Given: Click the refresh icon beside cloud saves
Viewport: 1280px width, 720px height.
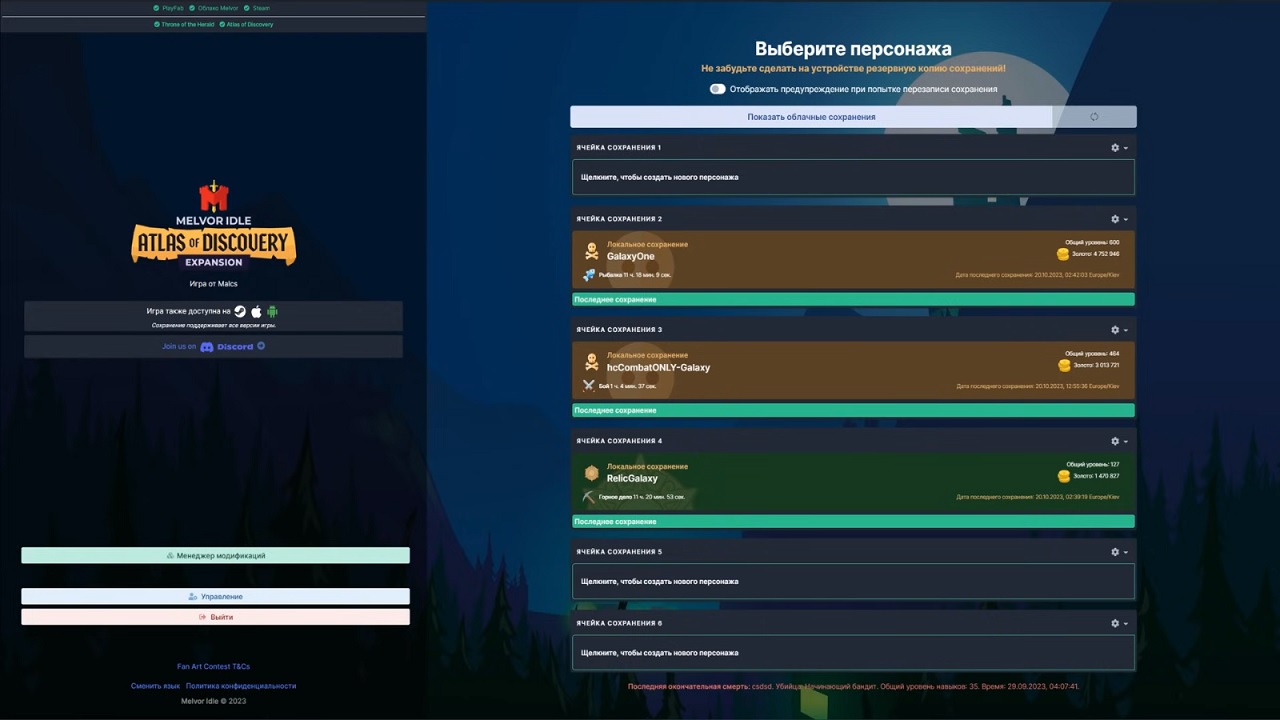Looking at the screenshot, I should point(1094,116).
